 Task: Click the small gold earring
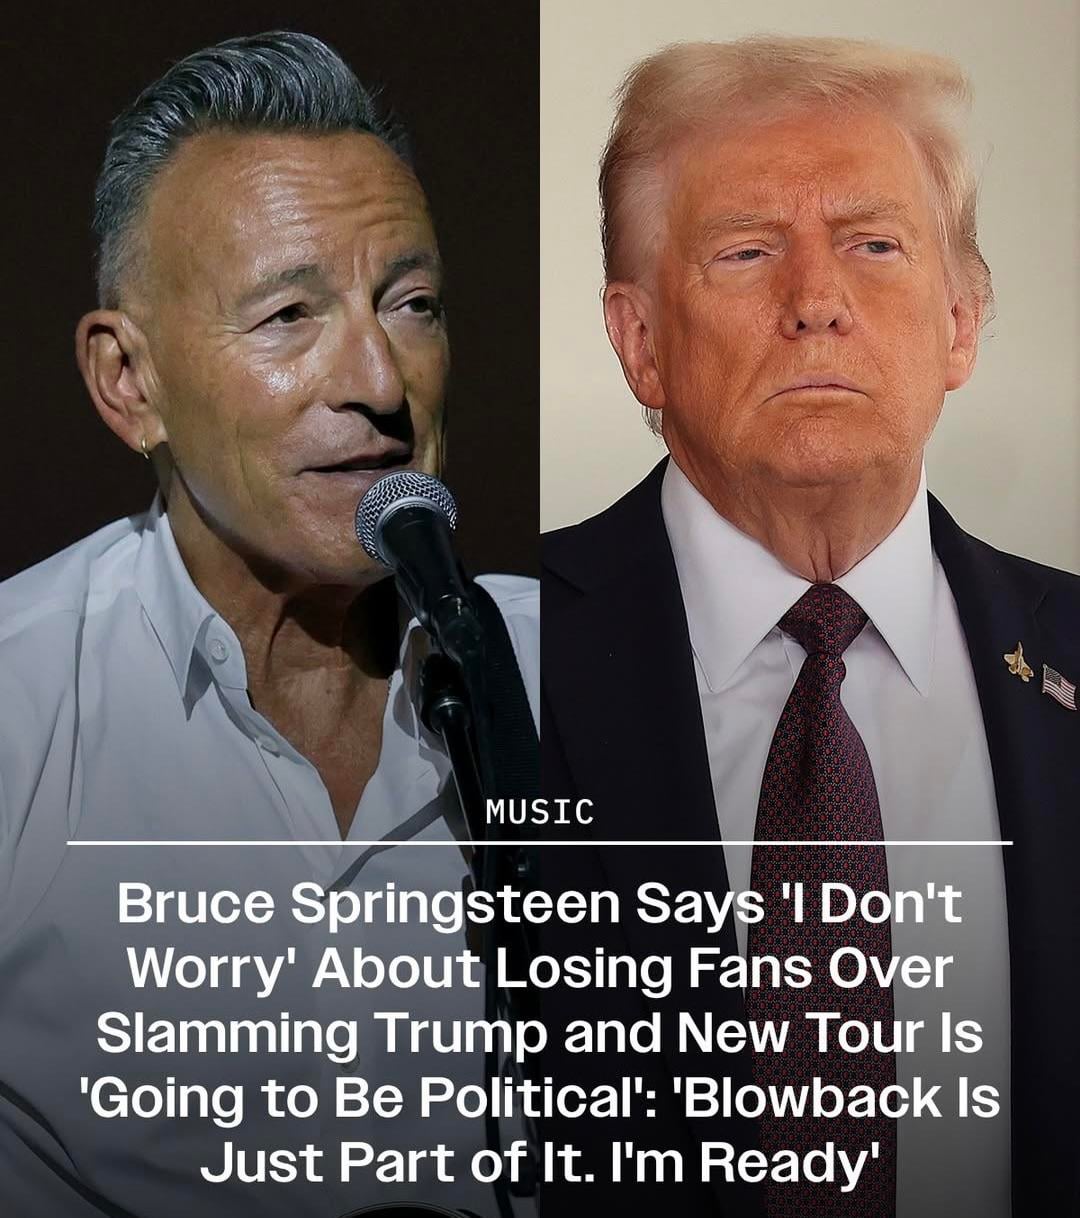coord(146,447)
